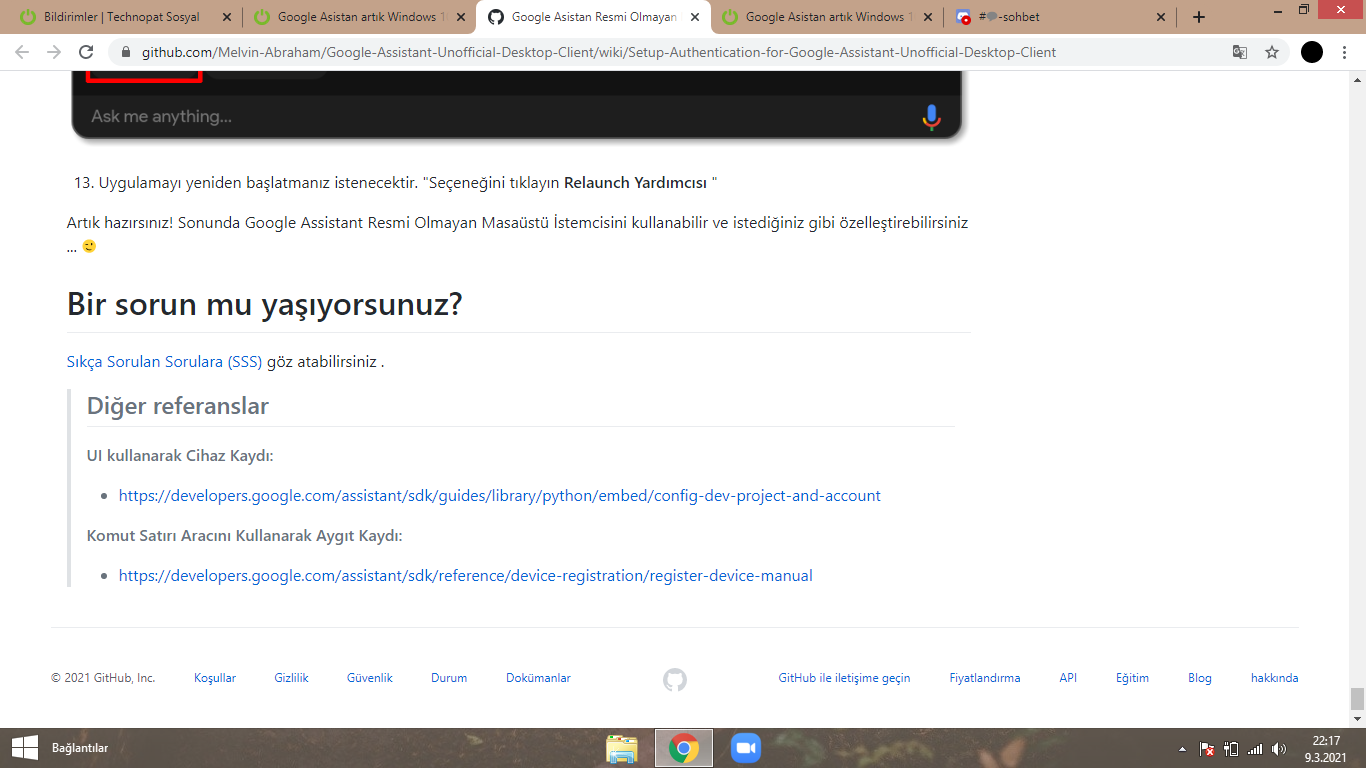Open a new browser tab
Screen dimensions: 1366x768
[x=1199, y=17]
